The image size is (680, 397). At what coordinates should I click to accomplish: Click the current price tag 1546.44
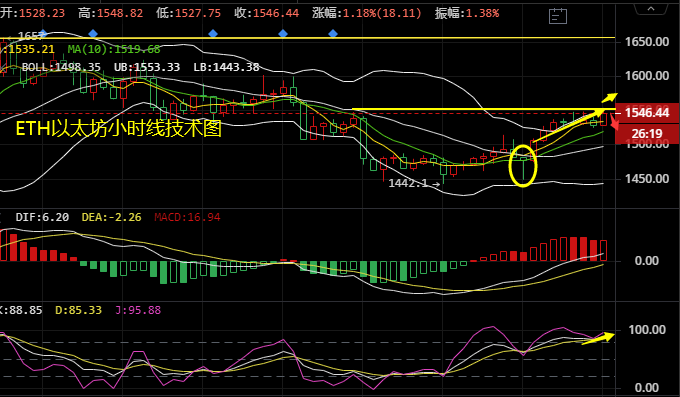click(647, 113)
